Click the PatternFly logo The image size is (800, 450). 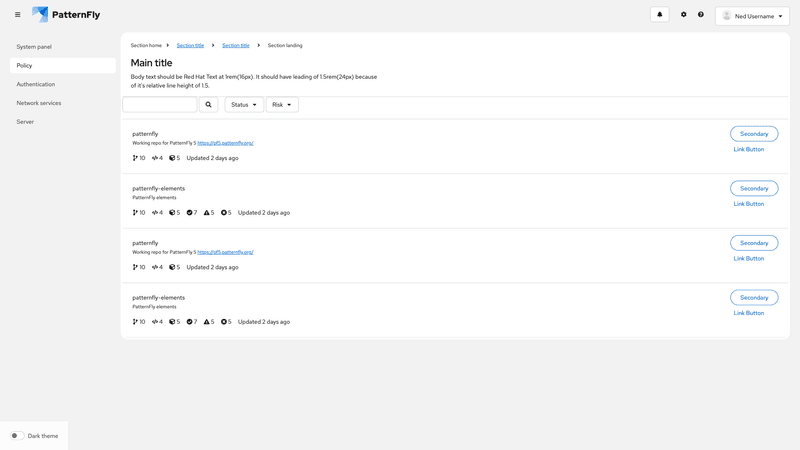pyautogui.click(x=66, y=15)
